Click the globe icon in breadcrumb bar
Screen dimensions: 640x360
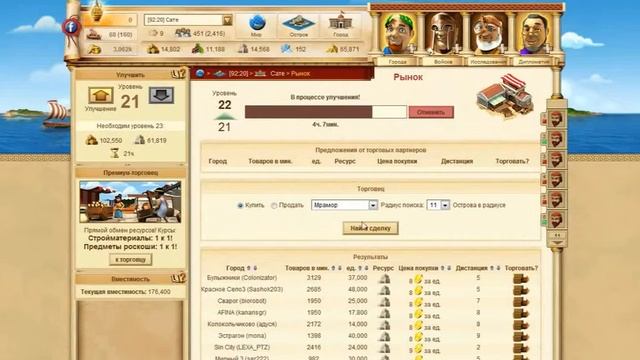(200, 73)
